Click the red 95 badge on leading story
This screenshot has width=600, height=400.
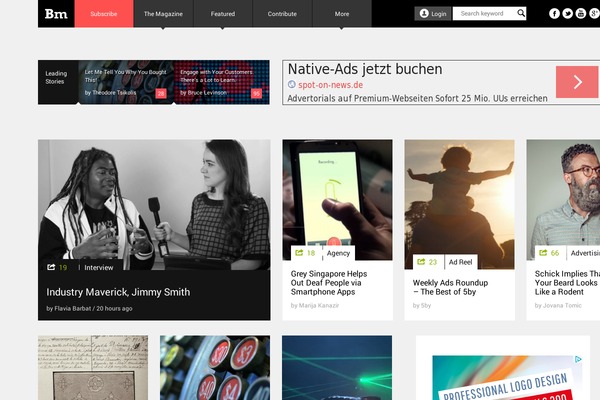[256, 93]
